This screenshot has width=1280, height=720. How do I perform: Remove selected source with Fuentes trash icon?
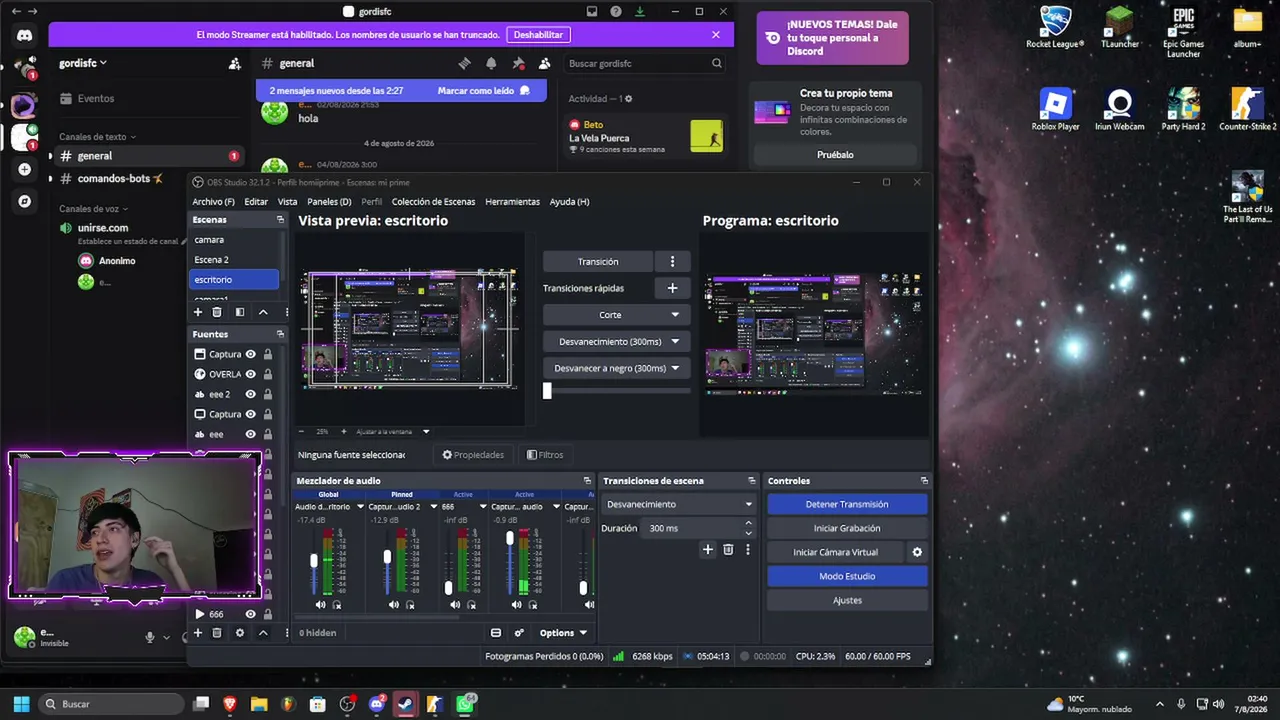coord(217,633)
